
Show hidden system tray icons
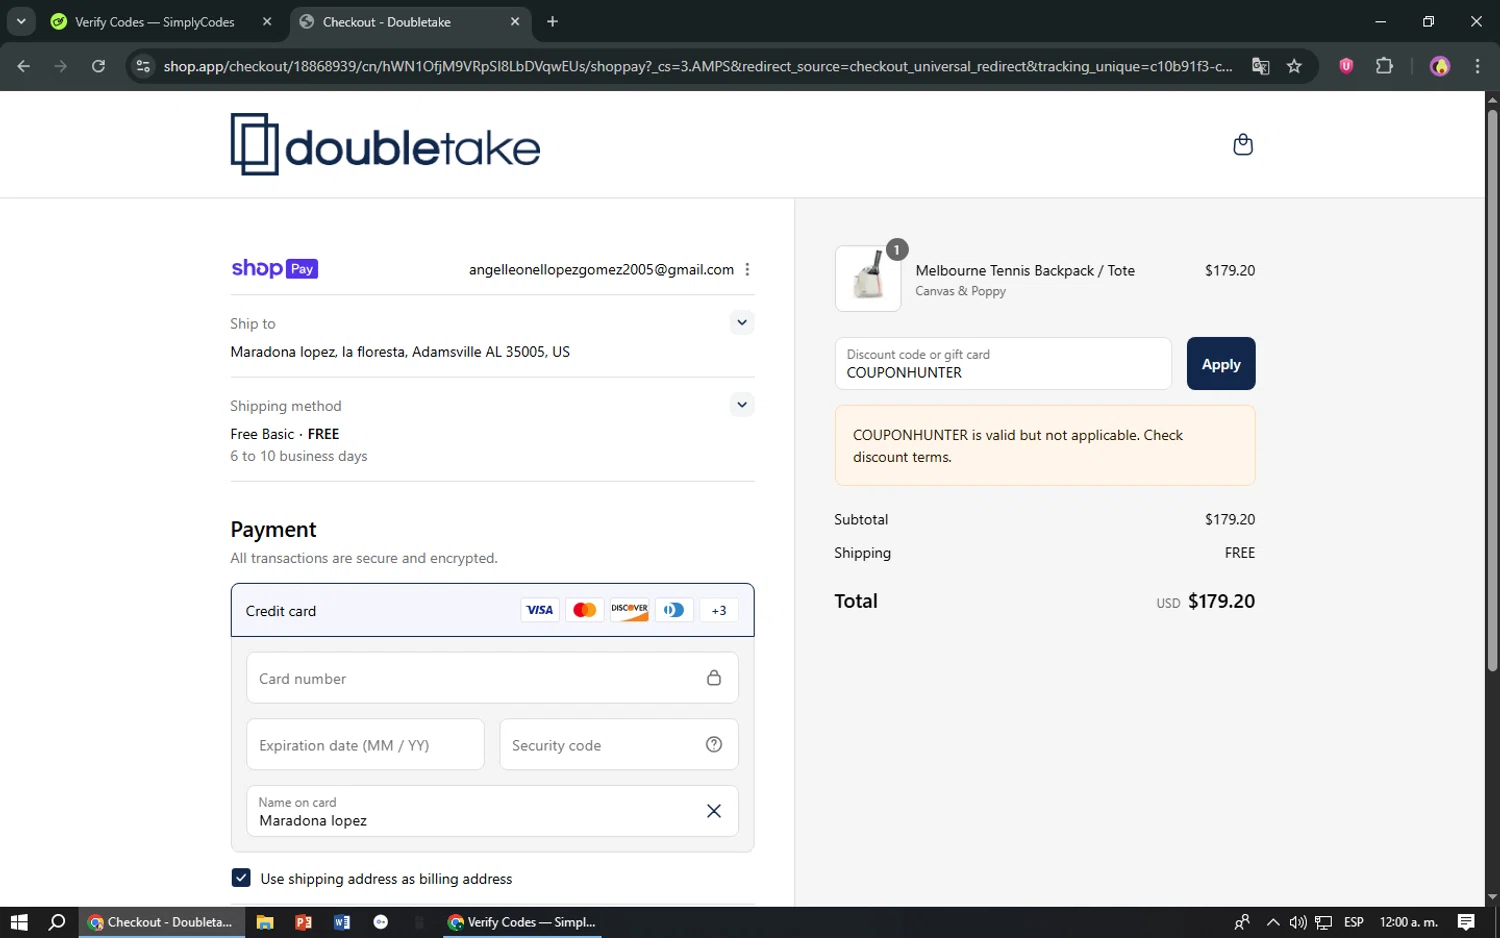tap(1272, 922)
